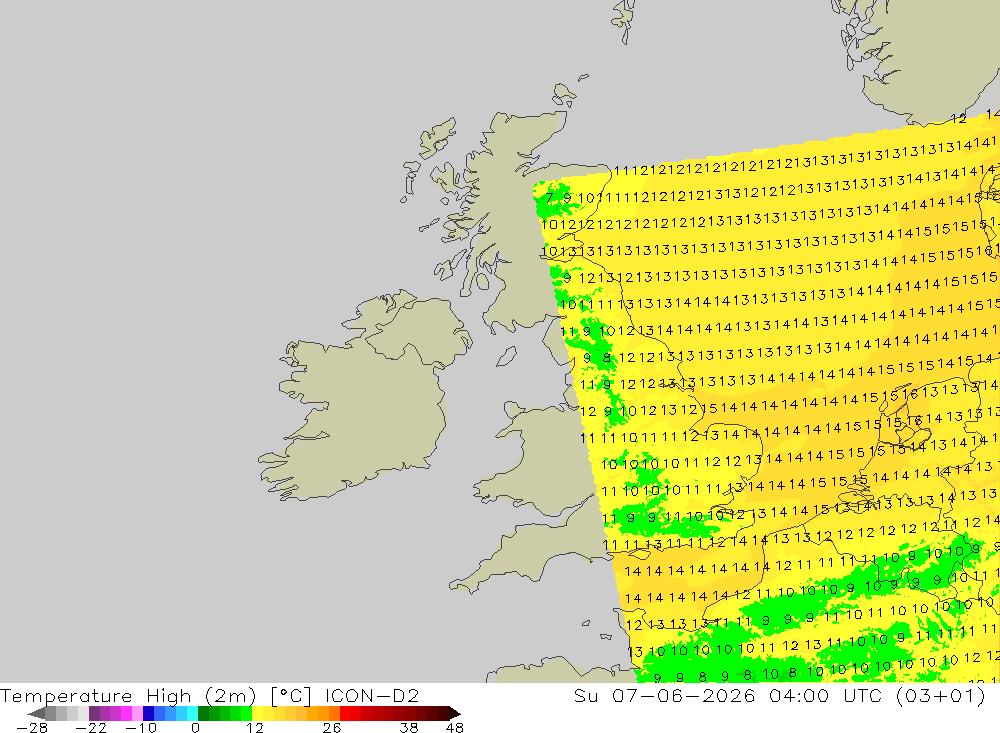
Task: Click the '7' temperature value off Scotland's east coast
Action: (x=549, y=197)
